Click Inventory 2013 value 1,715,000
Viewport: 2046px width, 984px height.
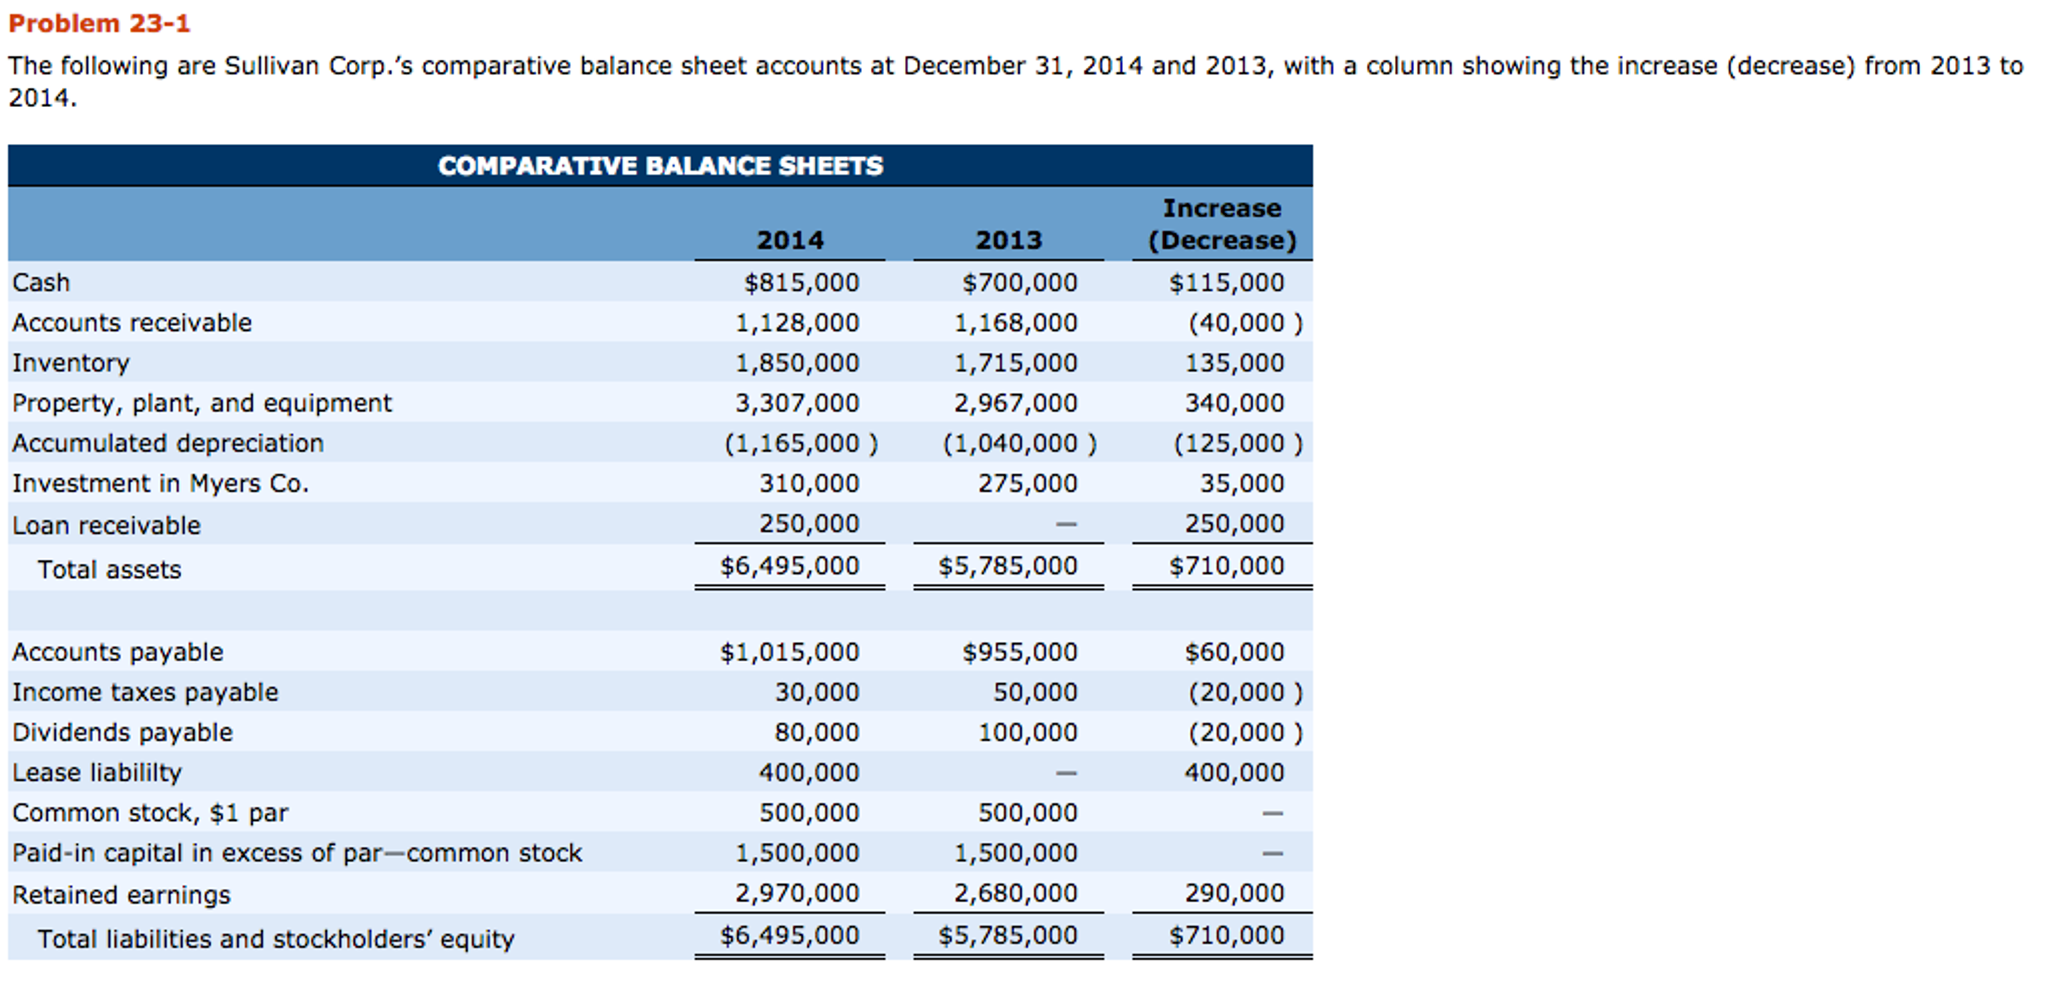tap(1016, 363)
